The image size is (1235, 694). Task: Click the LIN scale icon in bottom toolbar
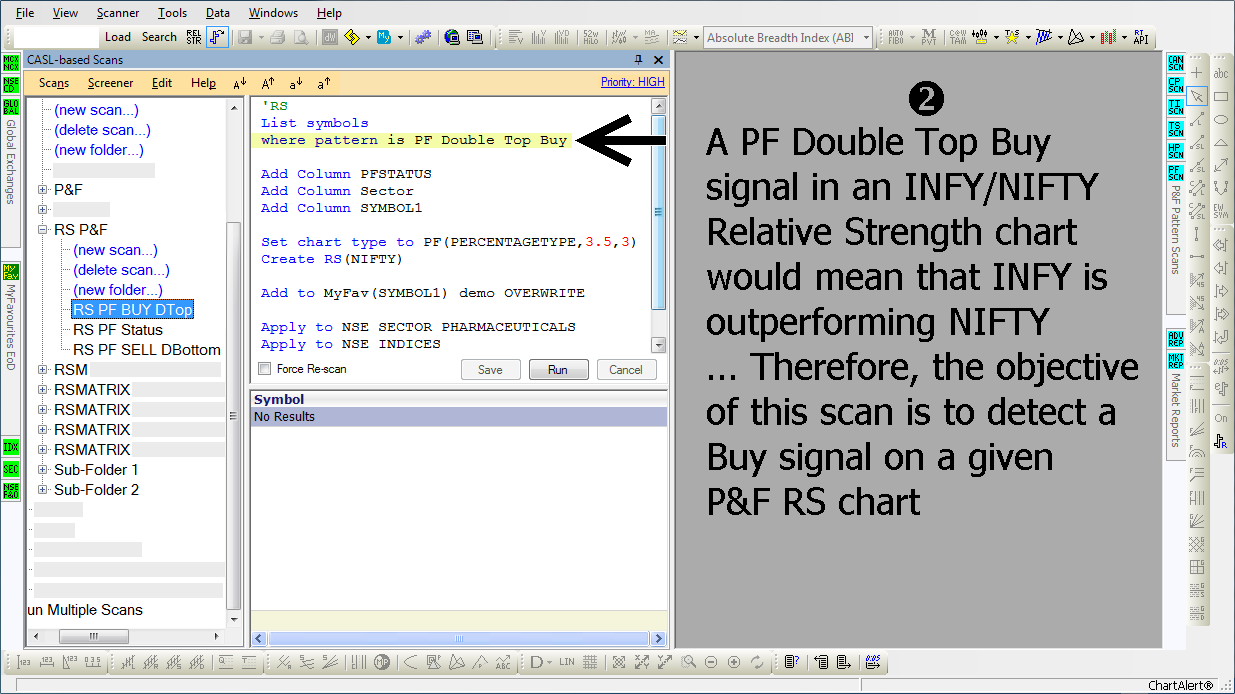coord(567,662)
